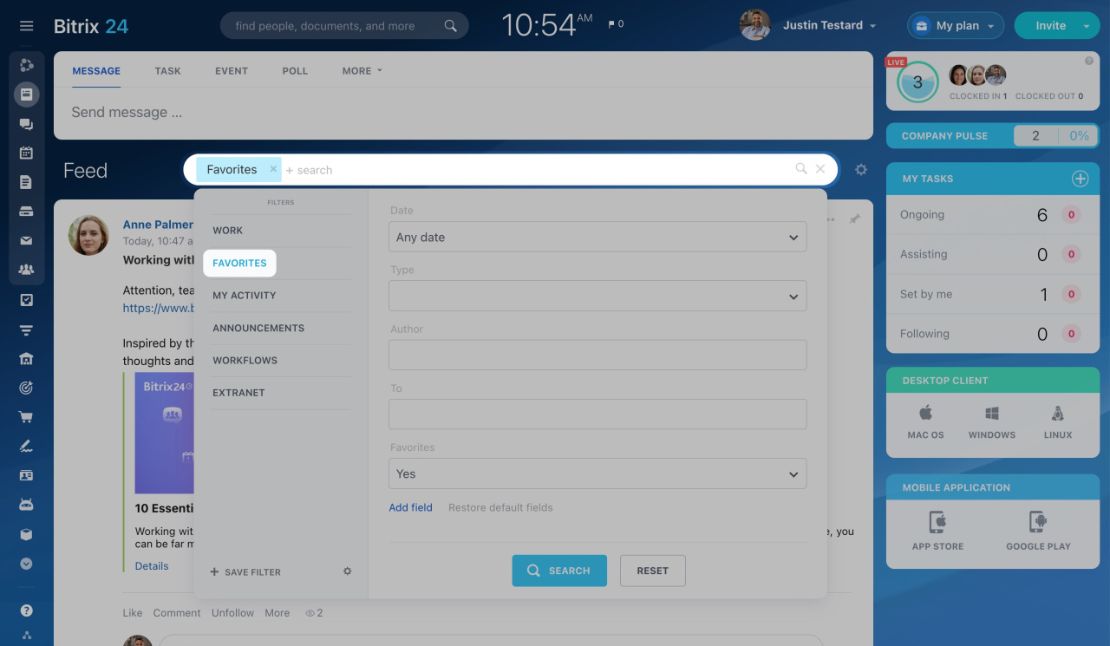1110x646 pixels.
Task: Click the To filter input field
Action: click(x=597, y=415)
